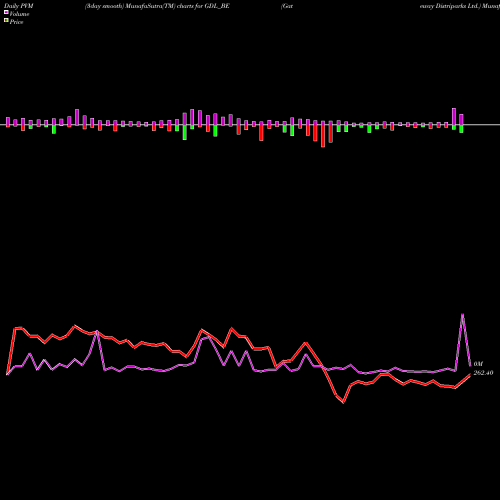Select the 'Volume' legend label
The image size is (500, 500).
click(19, 14)
